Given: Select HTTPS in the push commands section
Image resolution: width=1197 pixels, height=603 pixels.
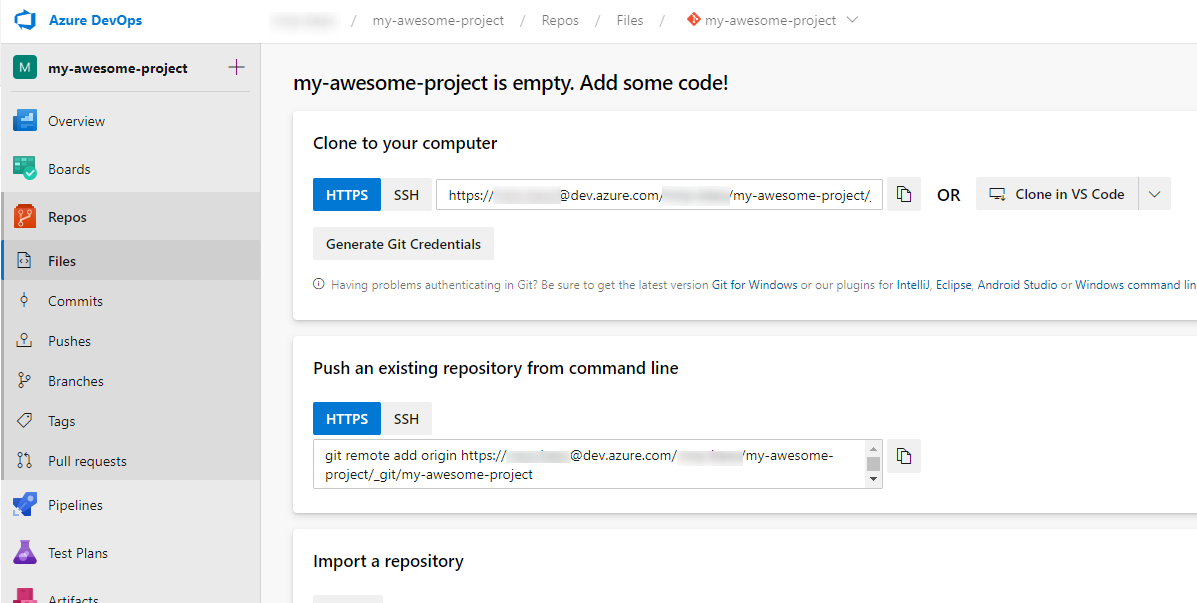Looking at the screenshot, I should tap(346, 418).
